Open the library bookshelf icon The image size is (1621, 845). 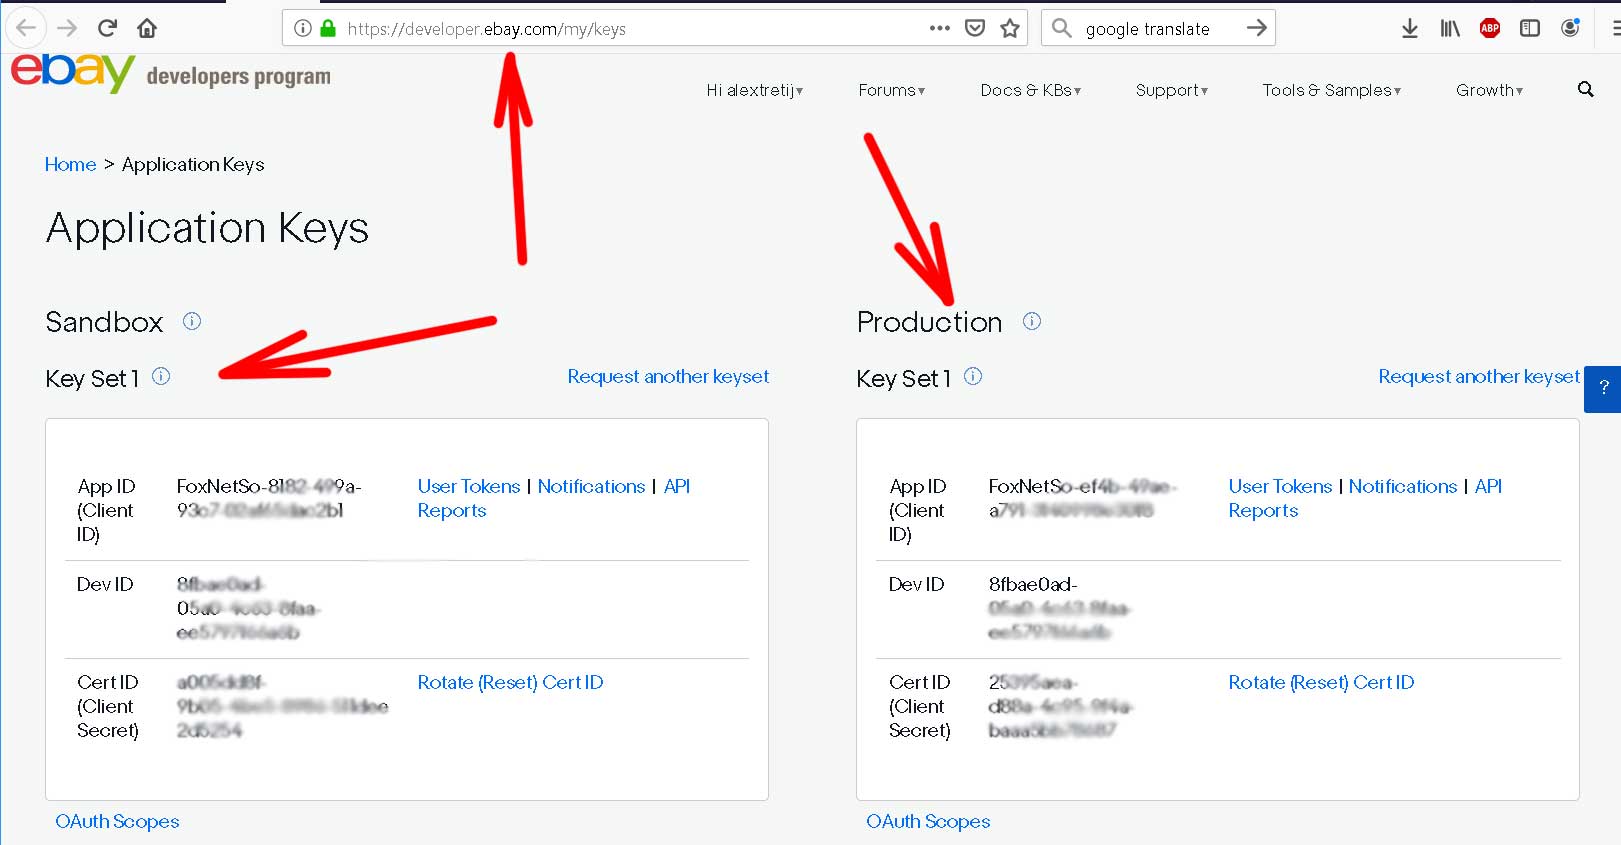pos(1450,28)
